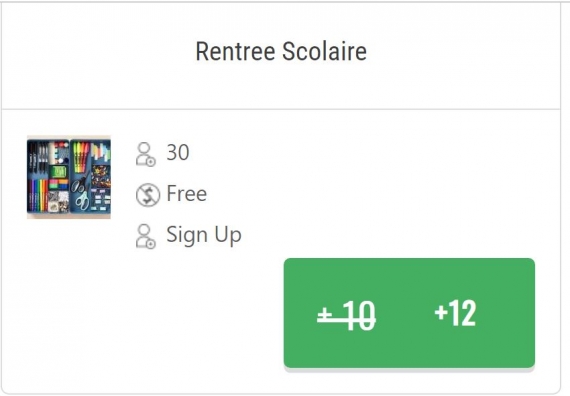570x396 pixels.
Task: Click the participants icon beside 30
Action: pos(146,154)
